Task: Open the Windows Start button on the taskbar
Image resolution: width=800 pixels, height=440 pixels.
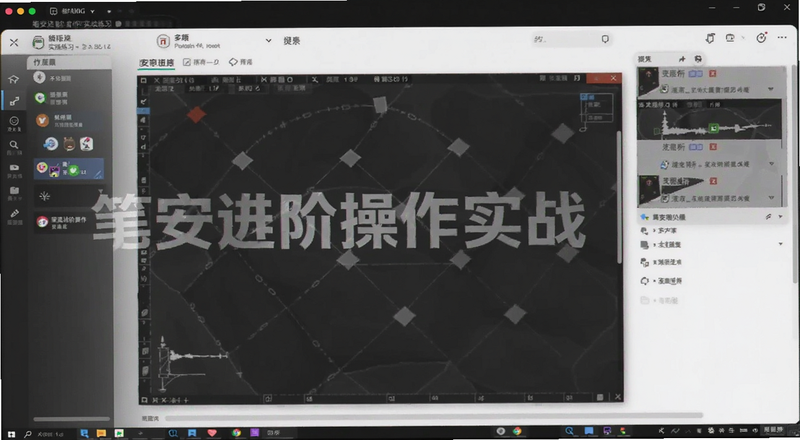Action: (11, 433)
